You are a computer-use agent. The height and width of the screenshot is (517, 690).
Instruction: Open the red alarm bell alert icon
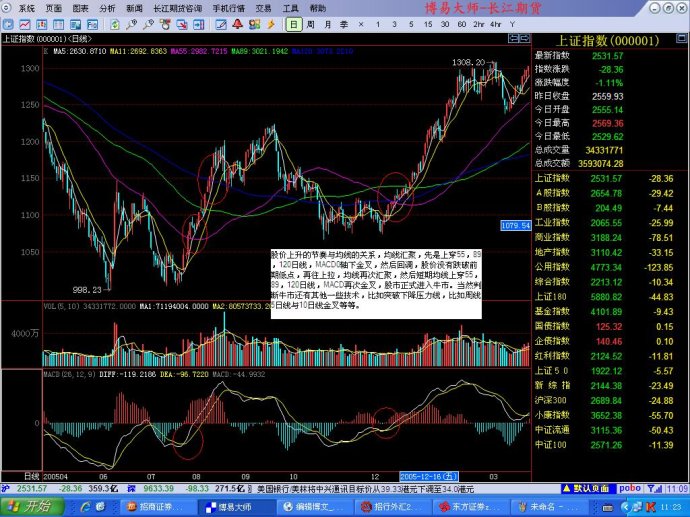click(x=238, y=24)
